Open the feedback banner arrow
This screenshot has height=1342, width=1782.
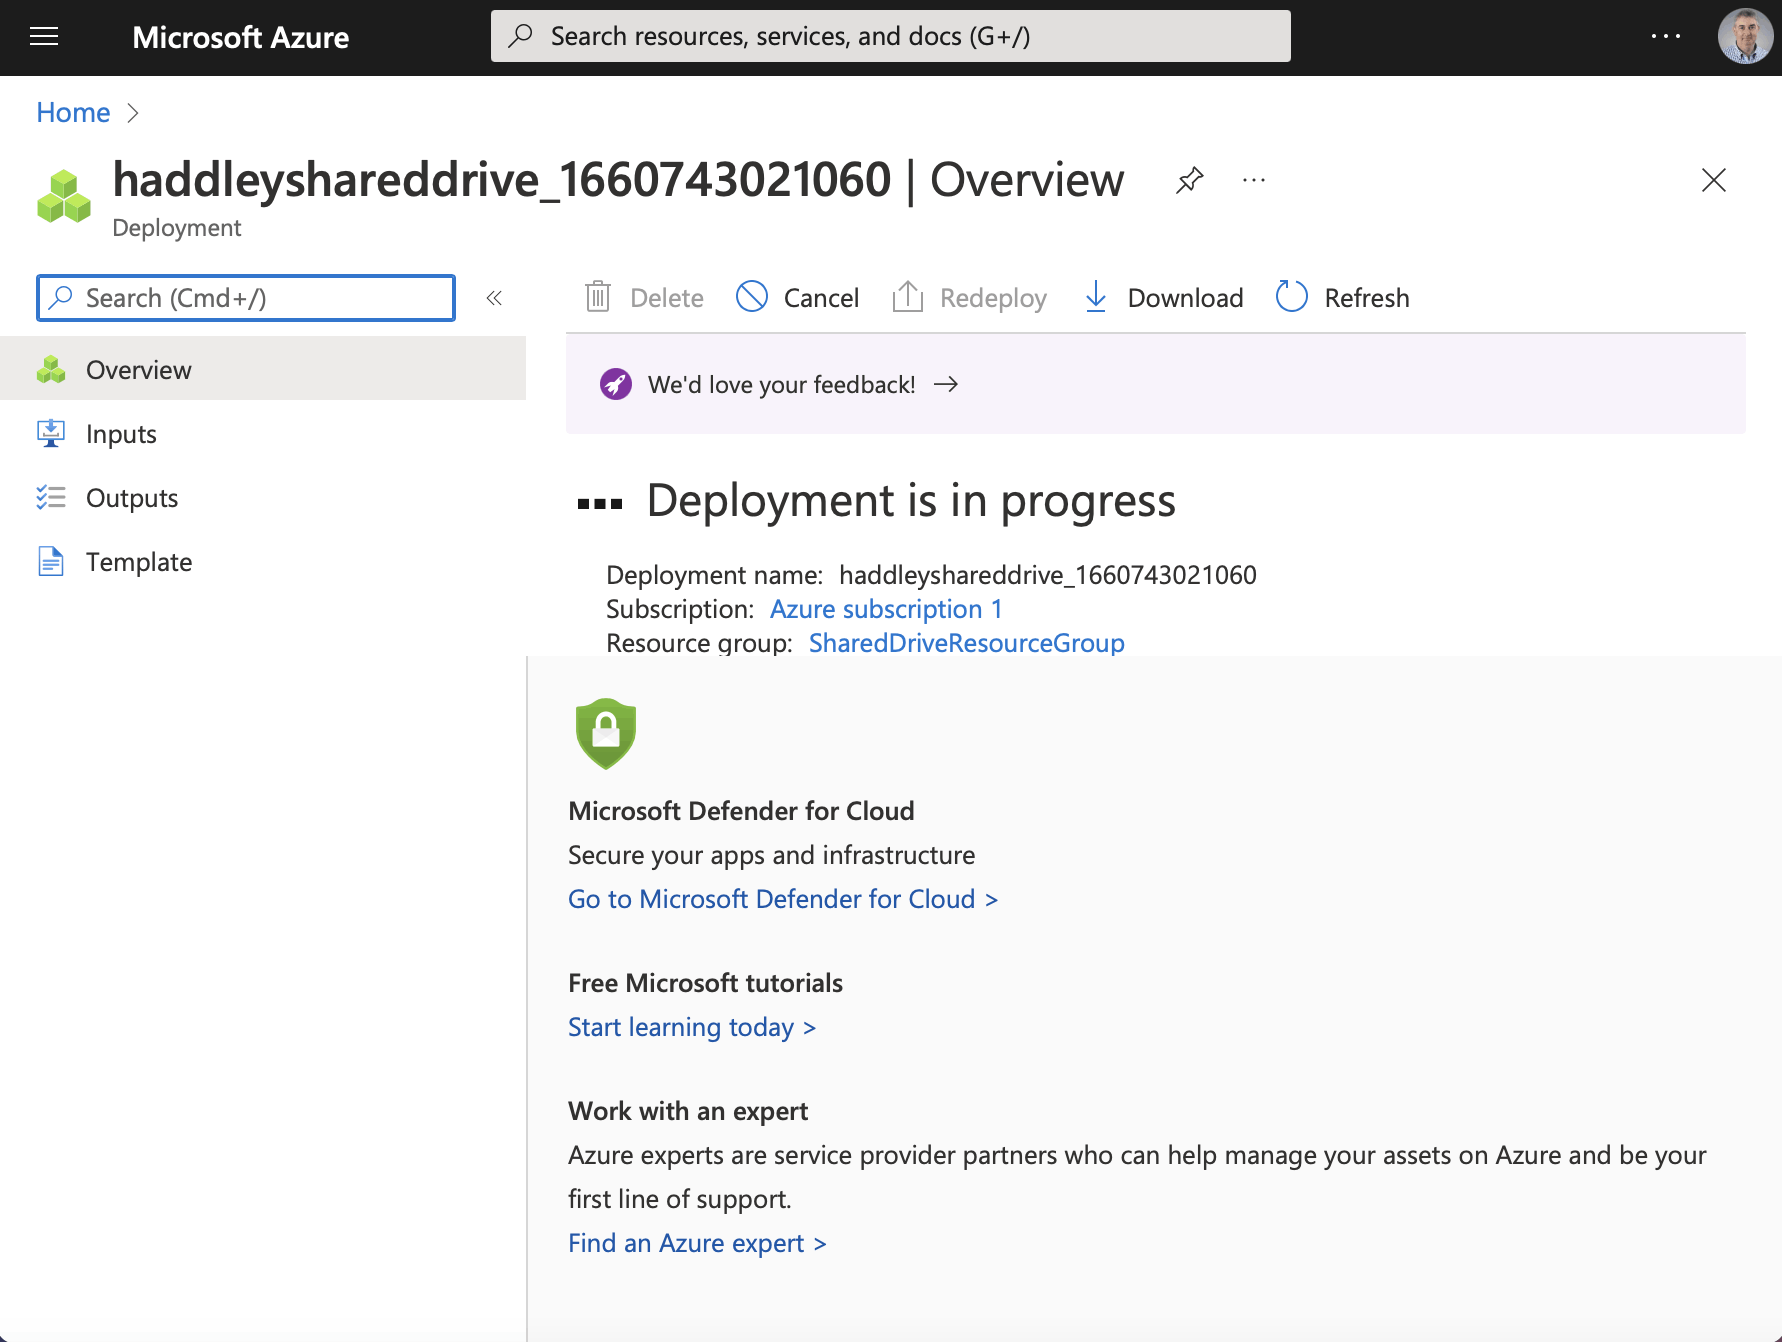click(946, 385)
